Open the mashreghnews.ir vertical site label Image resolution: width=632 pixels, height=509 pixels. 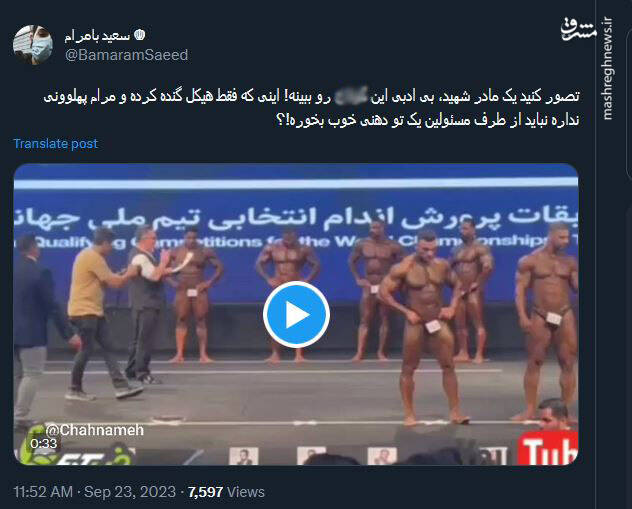[x=607, y=69]
